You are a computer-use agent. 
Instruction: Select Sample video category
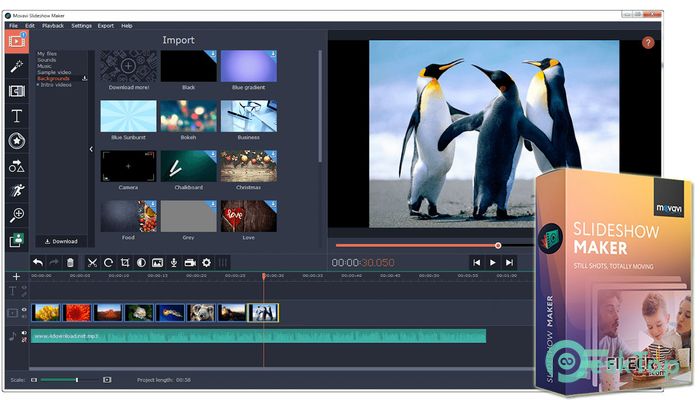coord(54,72)
